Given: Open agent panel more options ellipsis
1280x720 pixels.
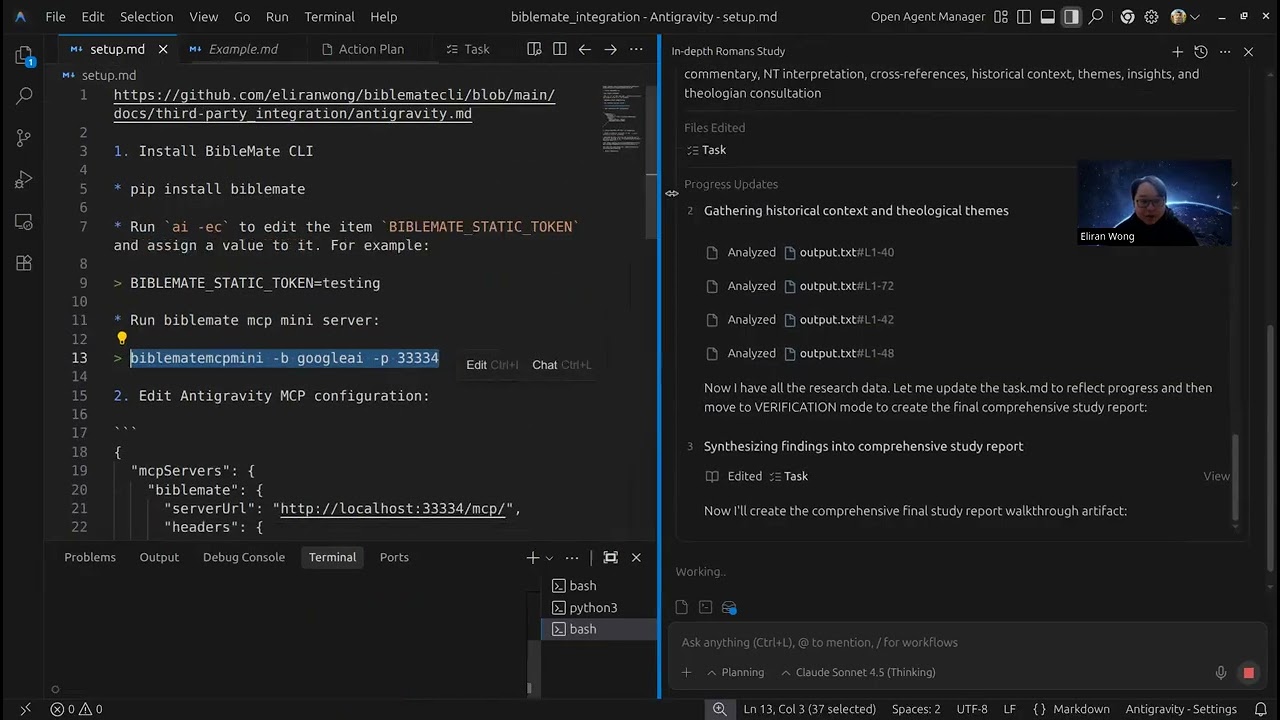Looking at the screenshot, I should pyautogui.click(x=1225, y=51).
